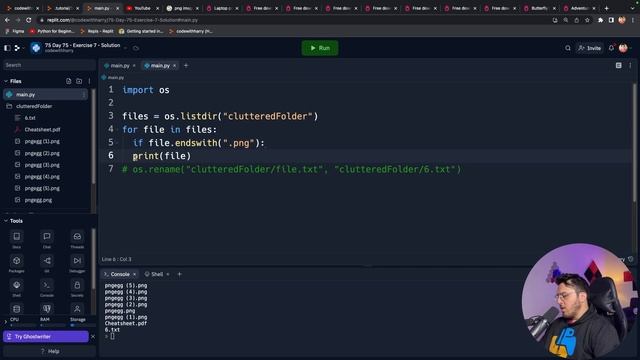Create a new file icon
This screenshot has height=360, width=640.
69,81
